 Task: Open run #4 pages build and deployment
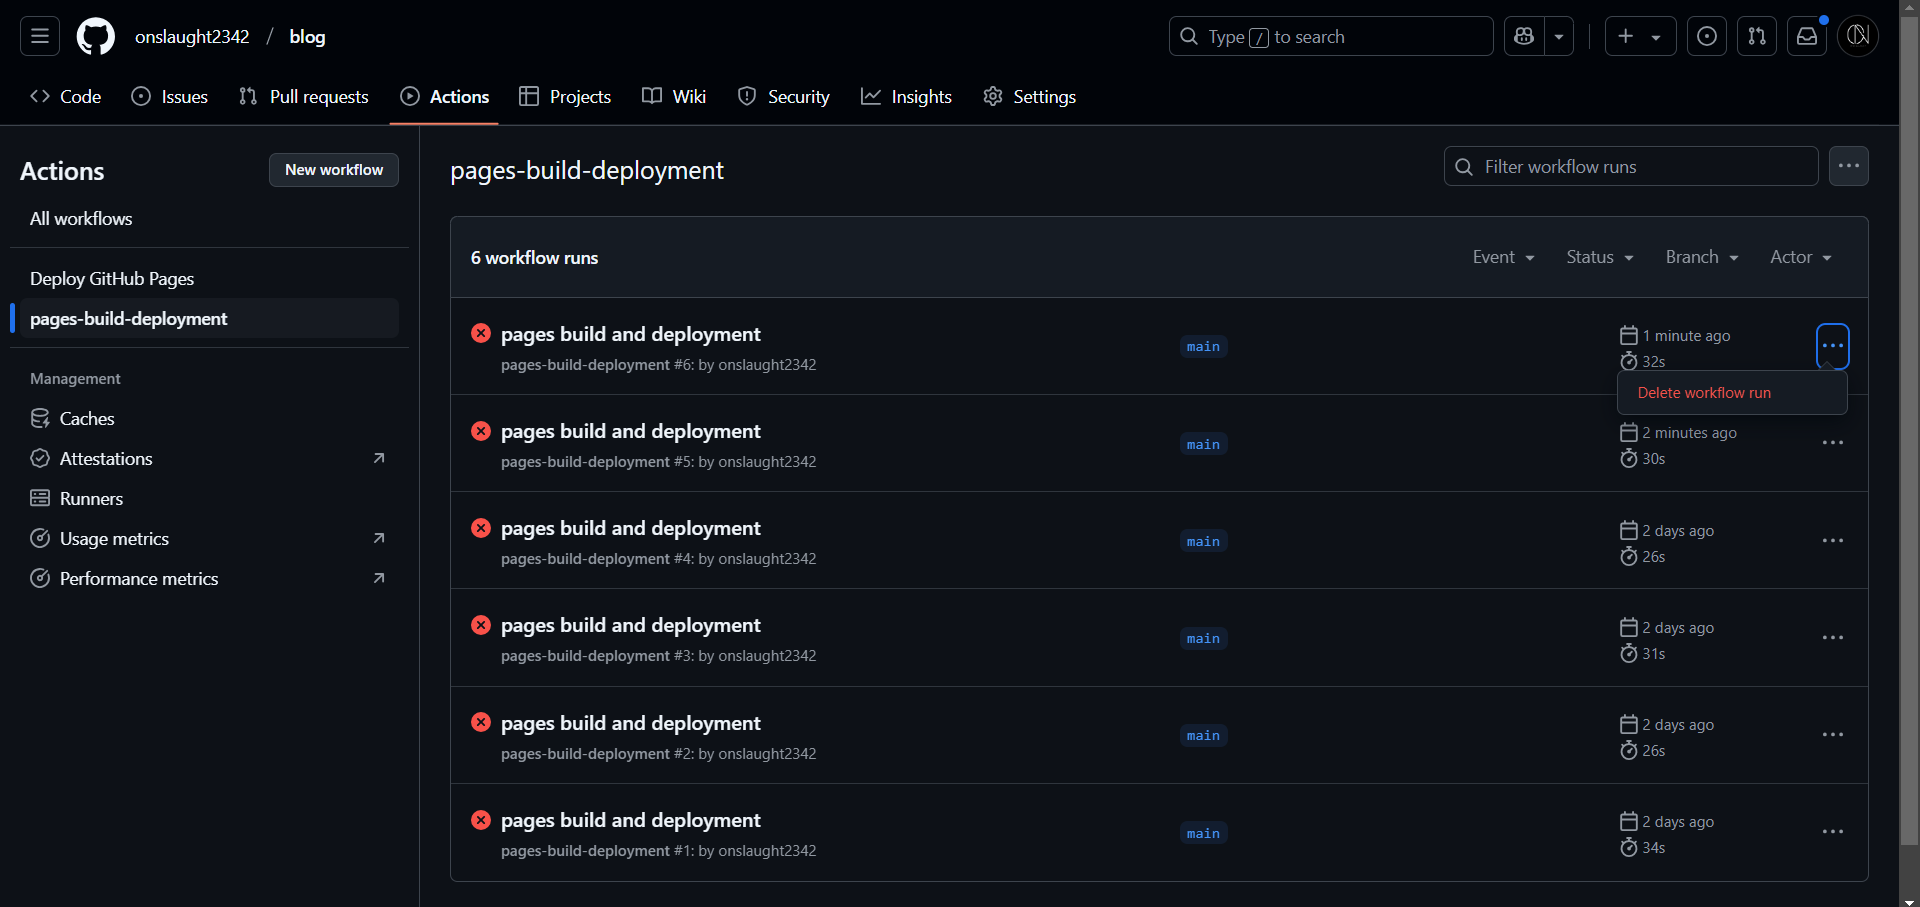630,528
